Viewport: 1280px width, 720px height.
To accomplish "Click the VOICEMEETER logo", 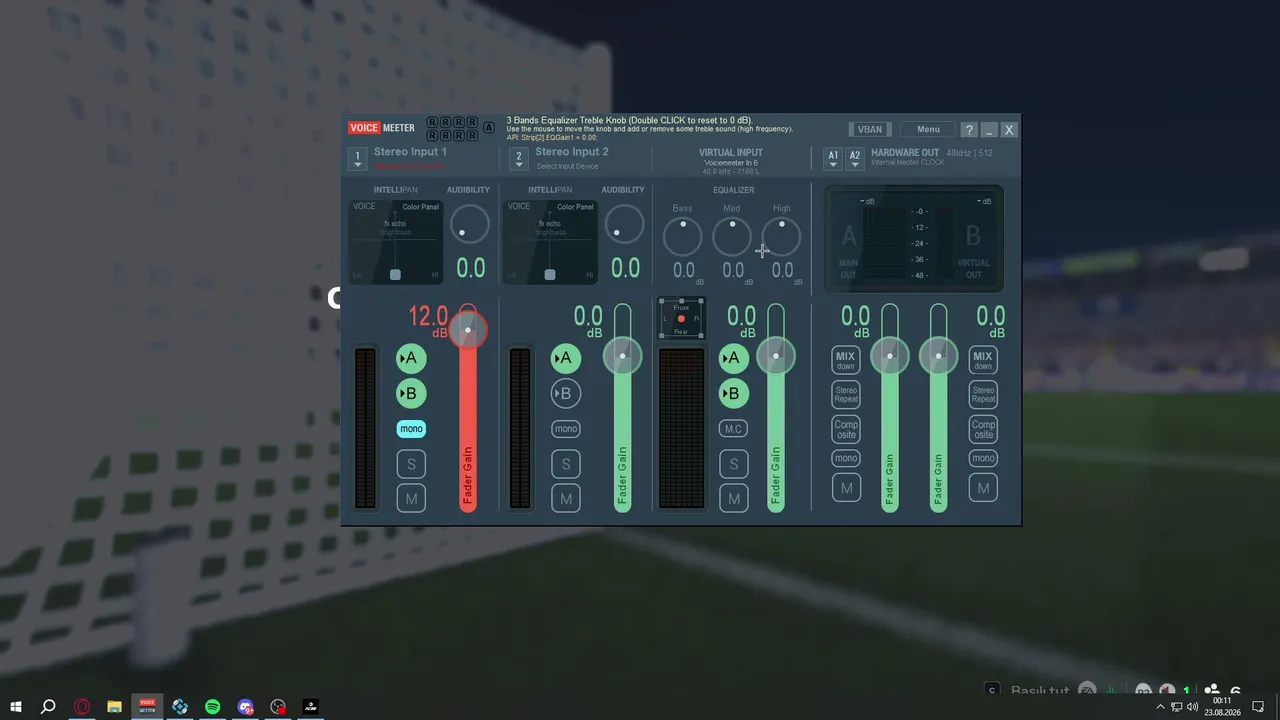I will [x=382, y=128].
